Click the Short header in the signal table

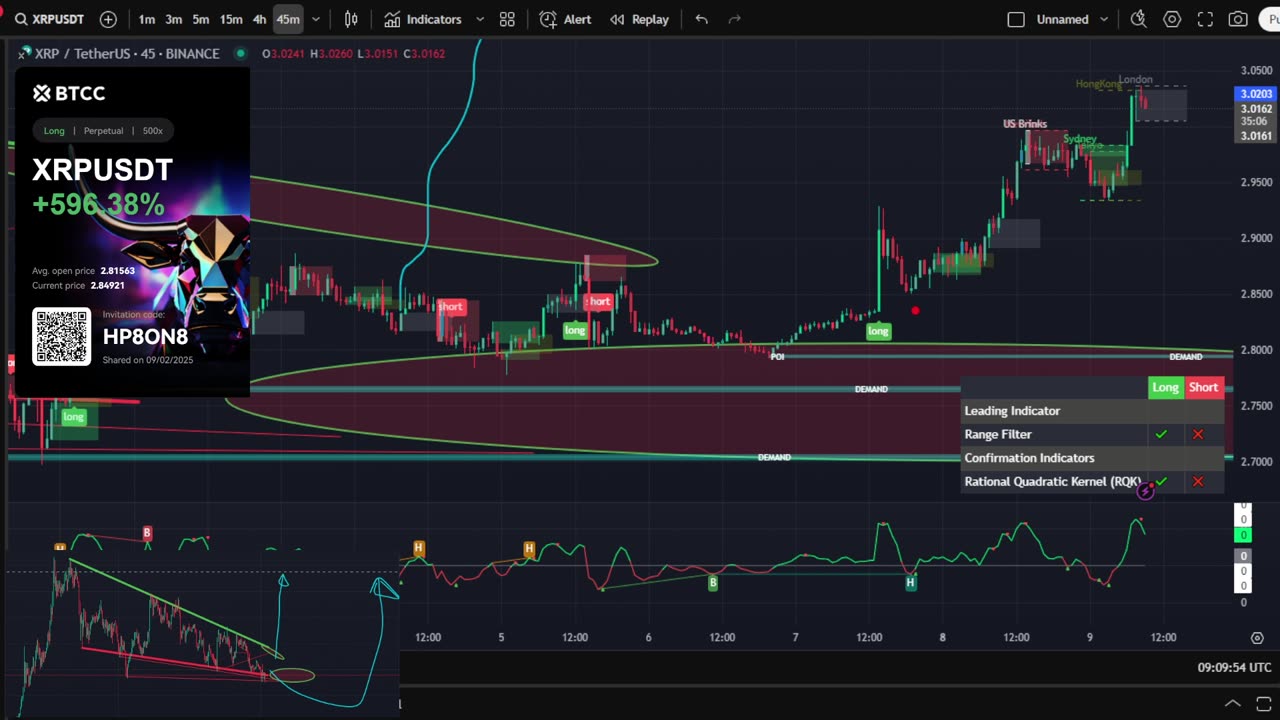coord(1204,387)
